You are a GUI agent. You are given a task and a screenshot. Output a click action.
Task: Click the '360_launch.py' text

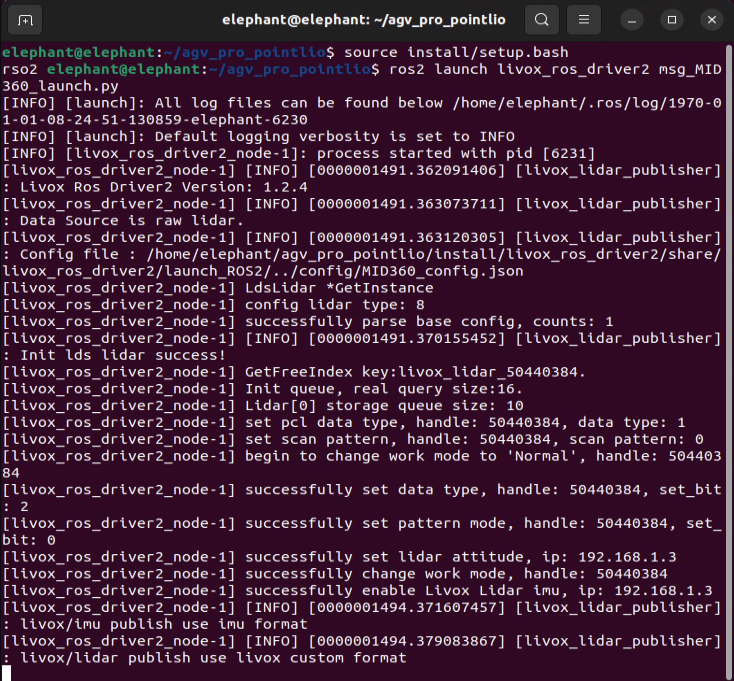pyautogui.click(x=60, y=86)
